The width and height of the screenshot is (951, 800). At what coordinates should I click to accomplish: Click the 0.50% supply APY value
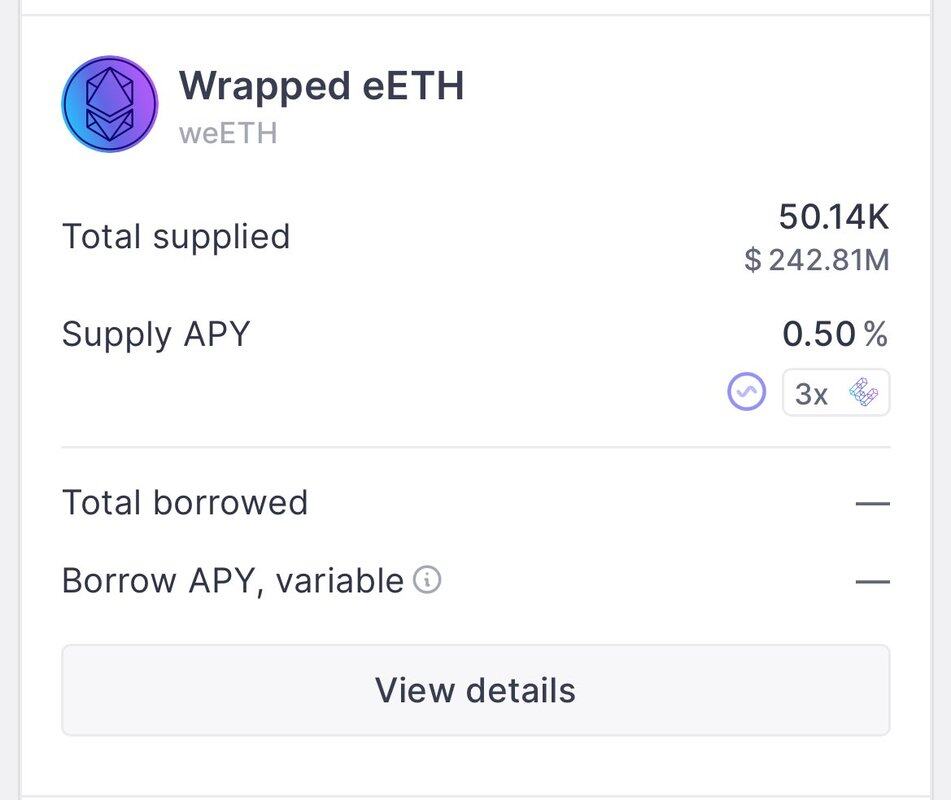point(835,334)
